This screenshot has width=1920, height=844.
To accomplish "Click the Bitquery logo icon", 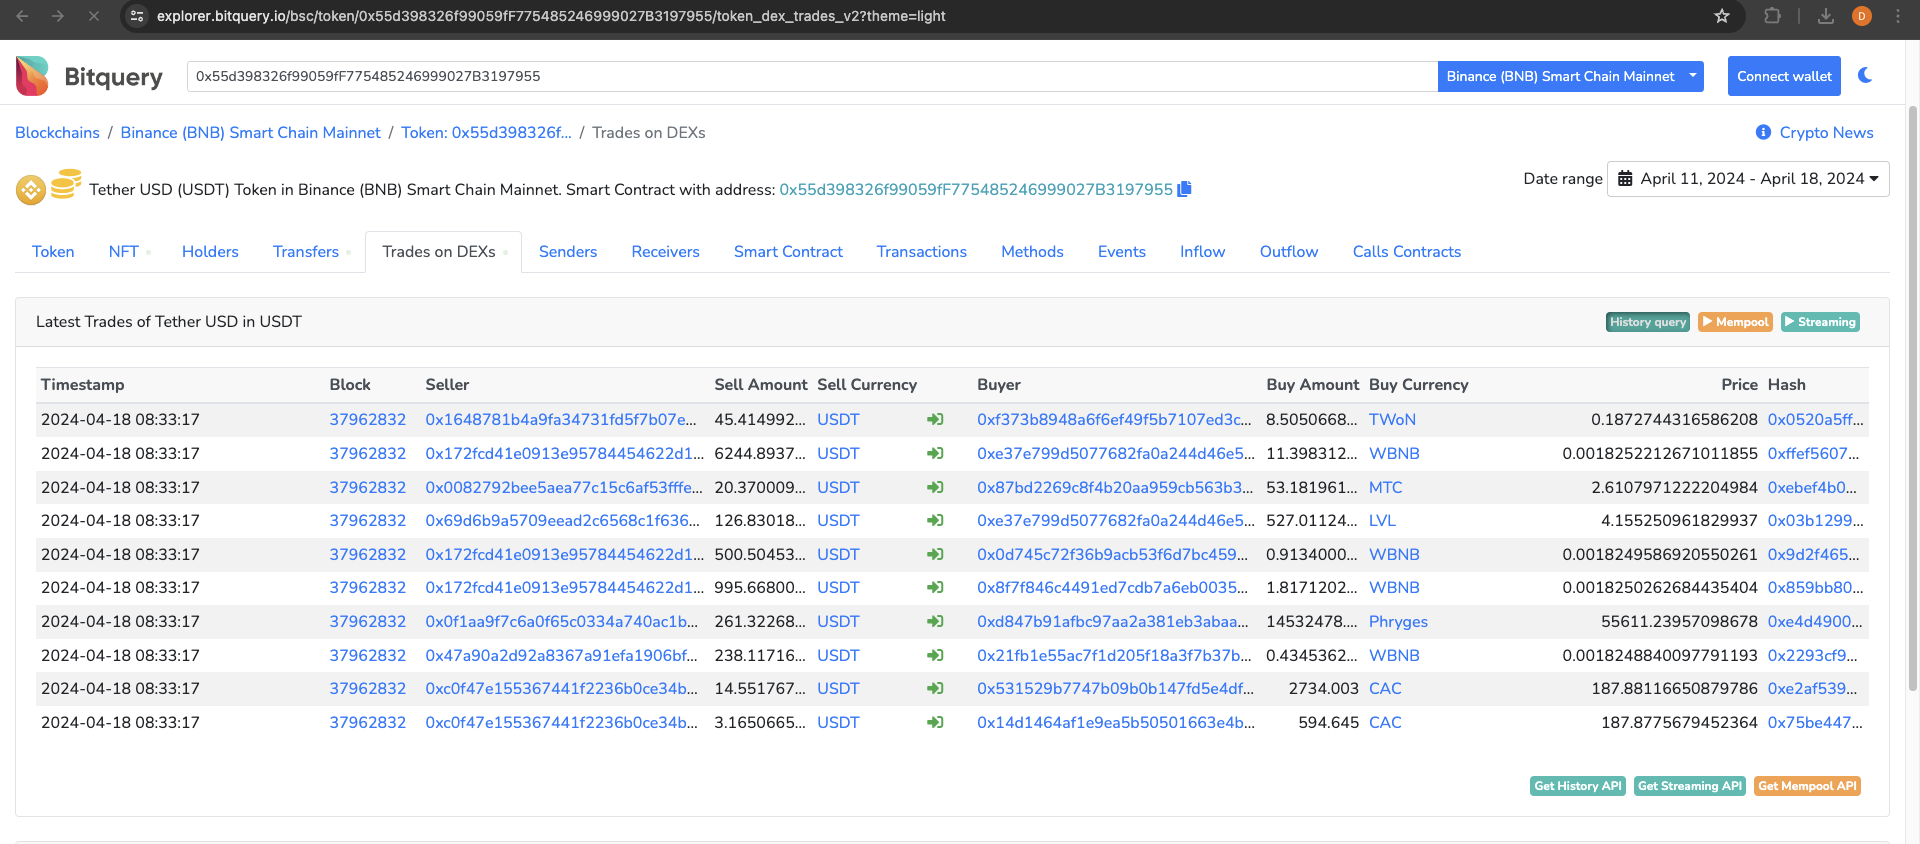I will (x=32, y=76).
